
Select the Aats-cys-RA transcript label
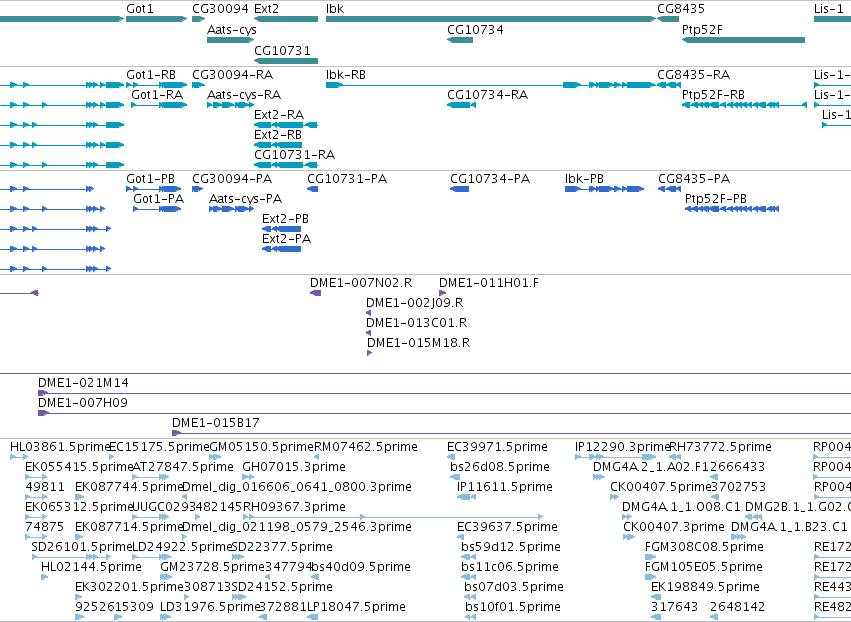244,95
